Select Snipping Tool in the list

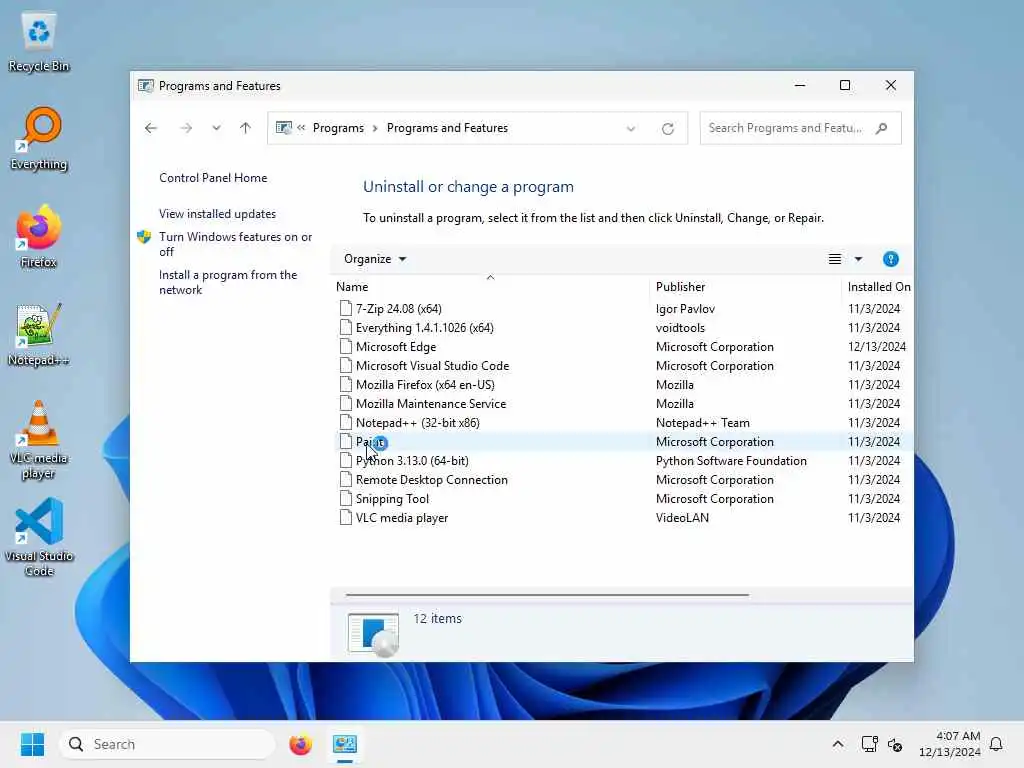(624, 498)
